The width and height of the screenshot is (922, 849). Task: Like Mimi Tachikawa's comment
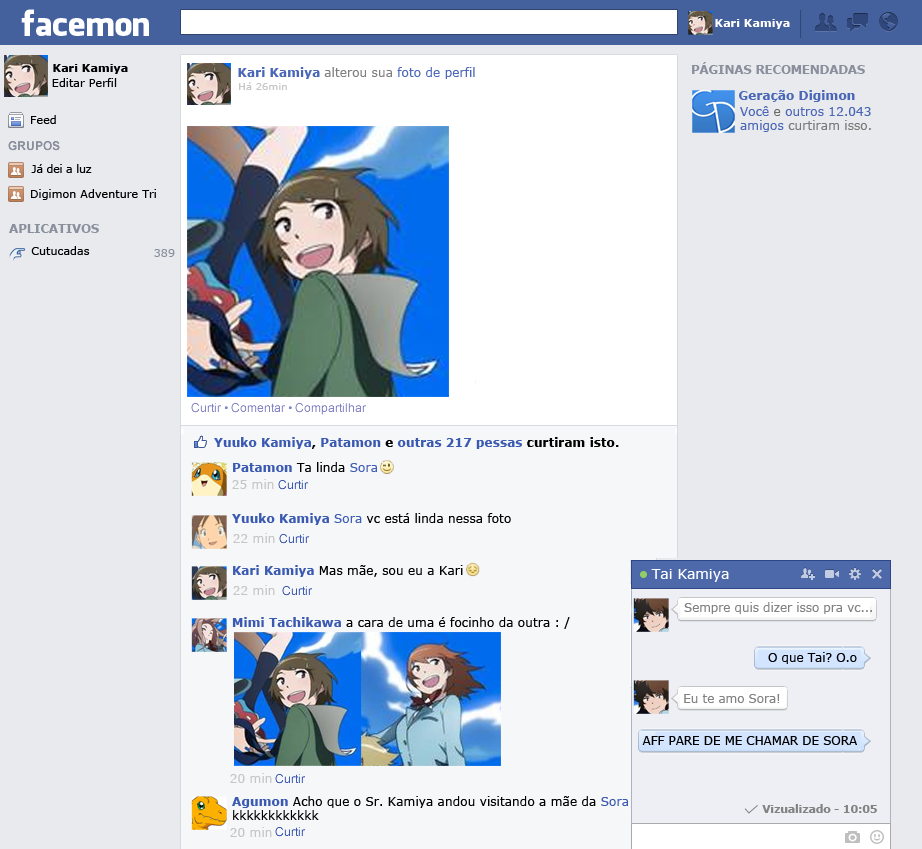tap(290, 778)
